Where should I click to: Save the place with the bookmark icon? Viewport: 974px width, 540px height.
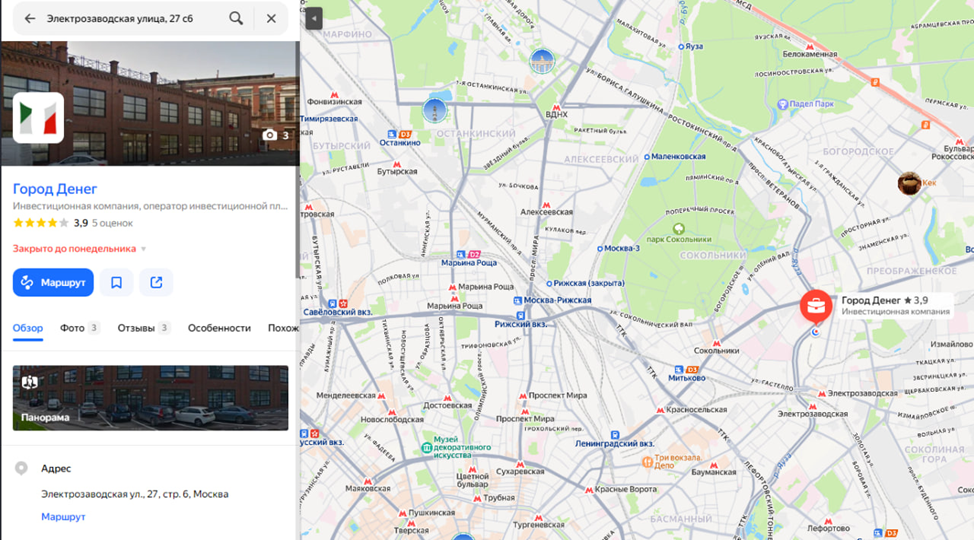pos(116,283)
